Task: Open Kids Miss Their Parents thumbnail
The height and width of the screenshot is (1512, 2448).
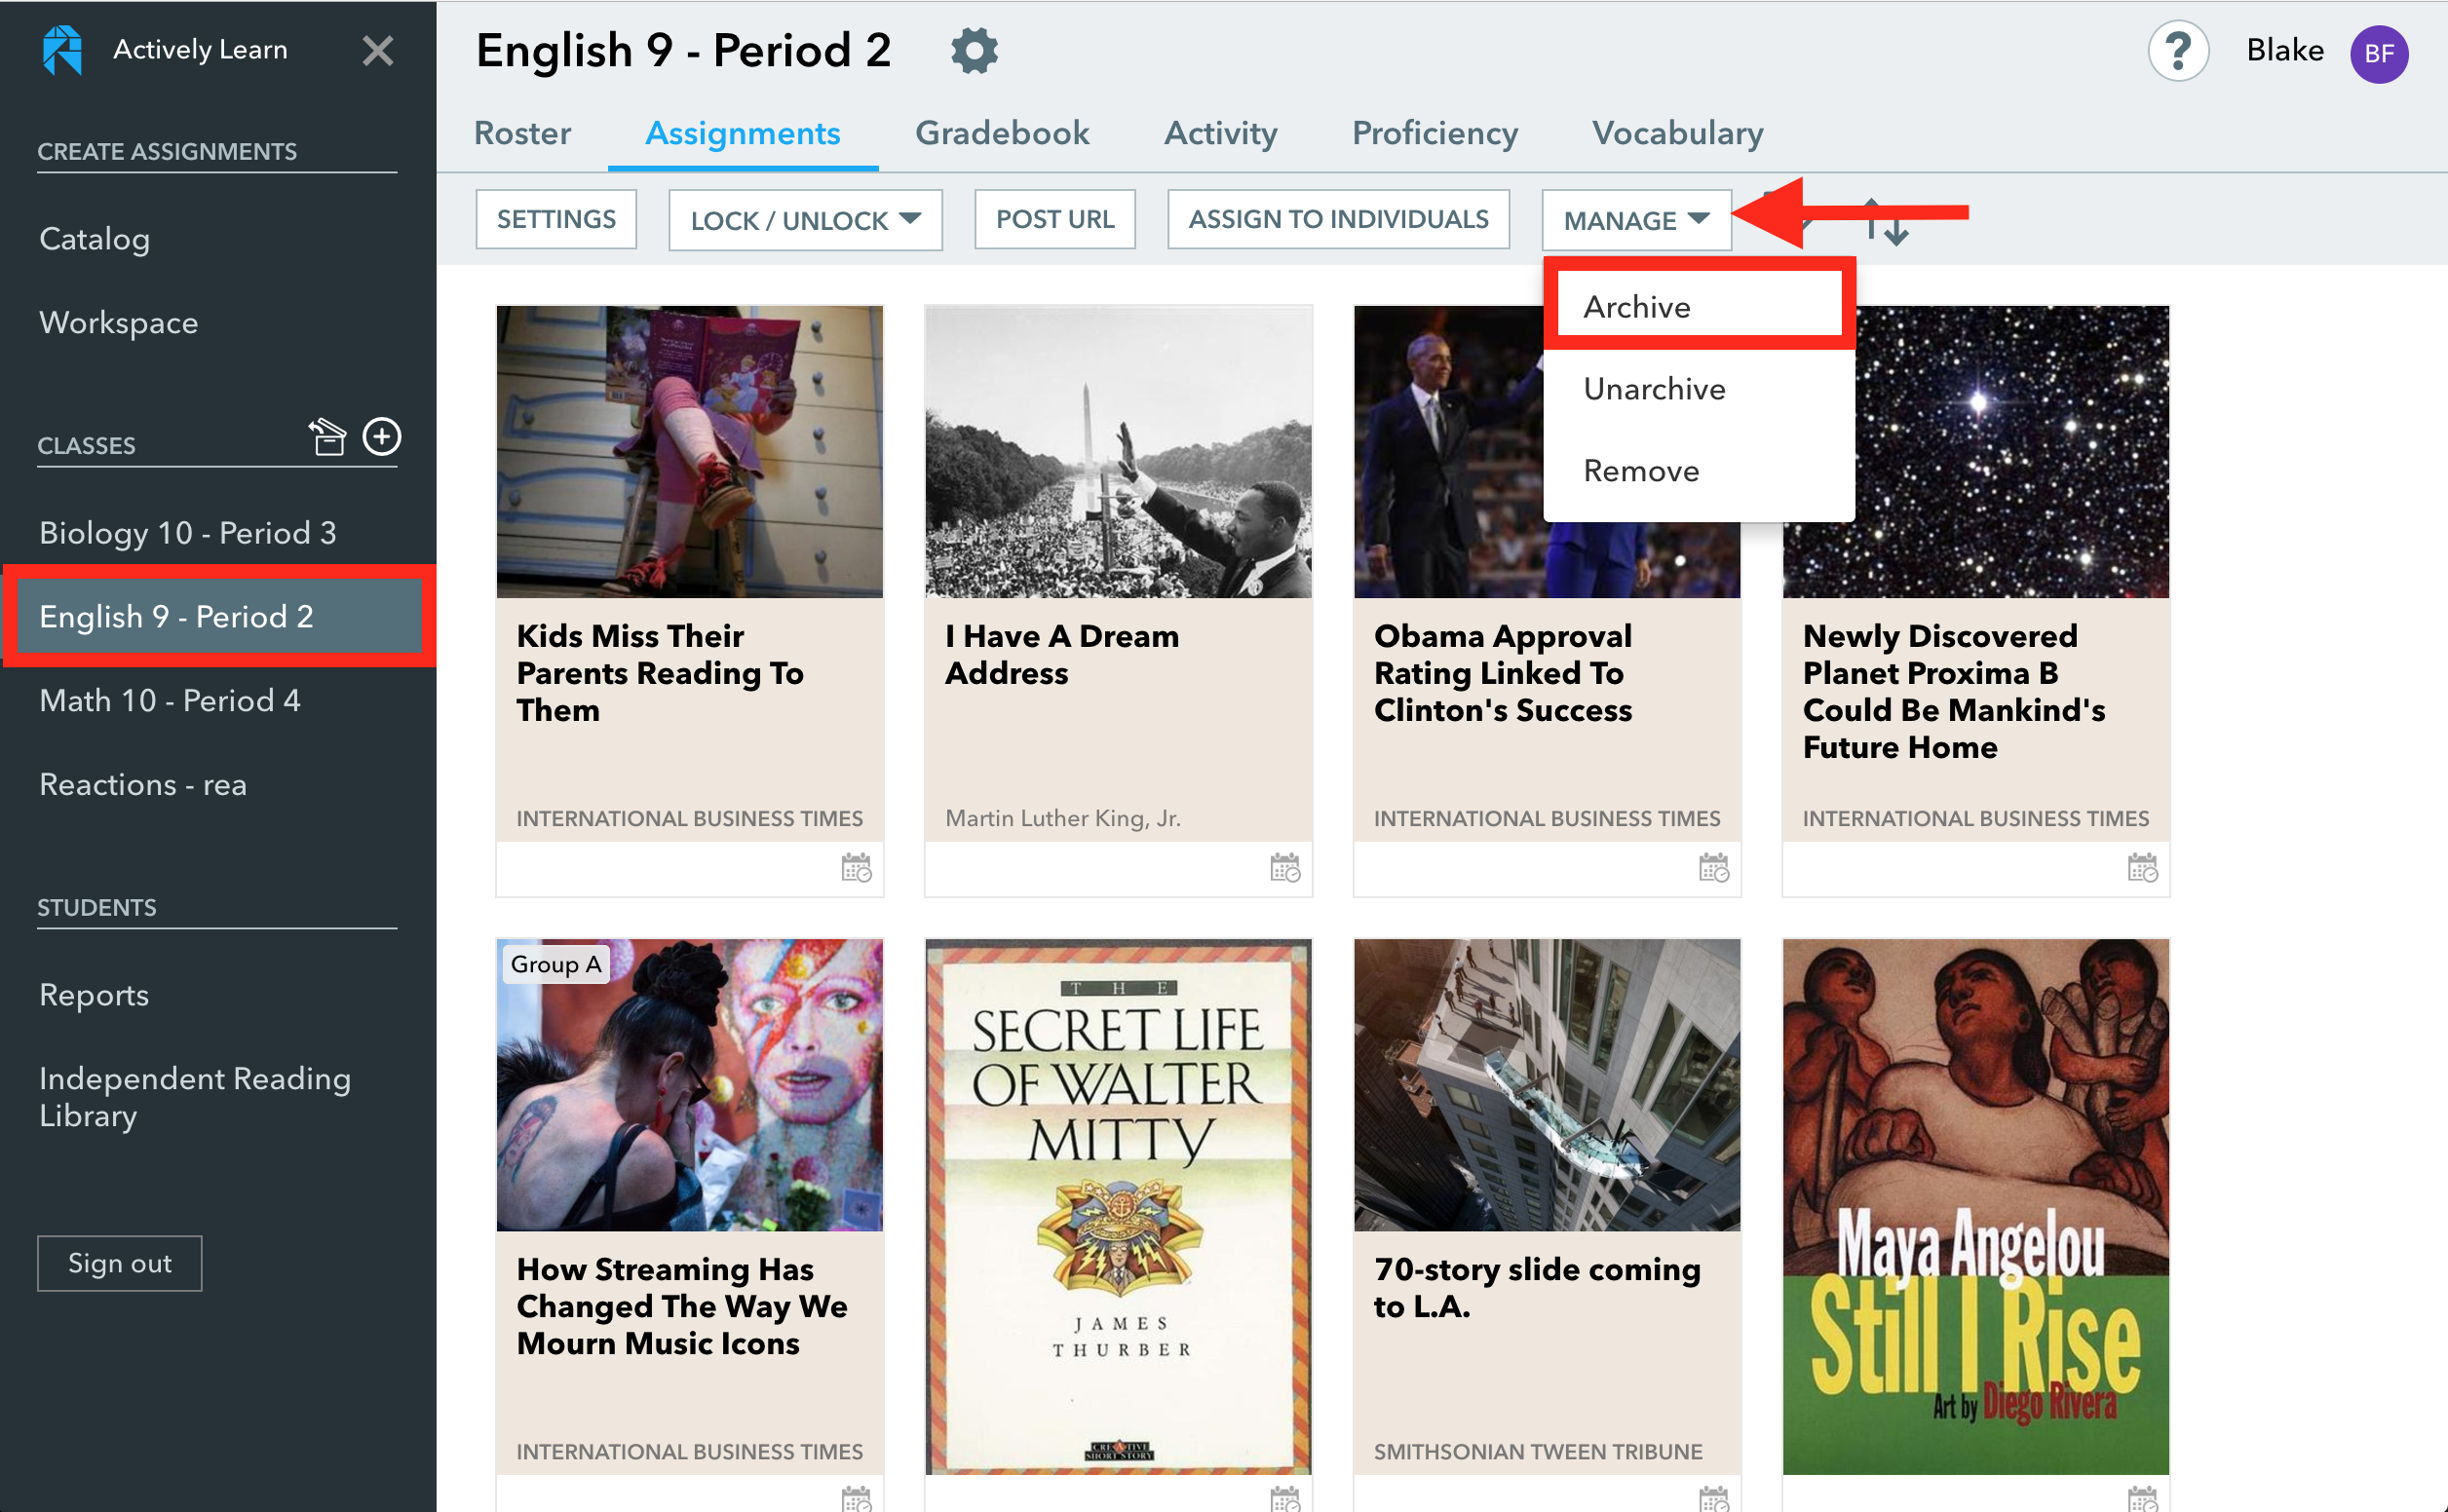Action: (x=689, y=452)
